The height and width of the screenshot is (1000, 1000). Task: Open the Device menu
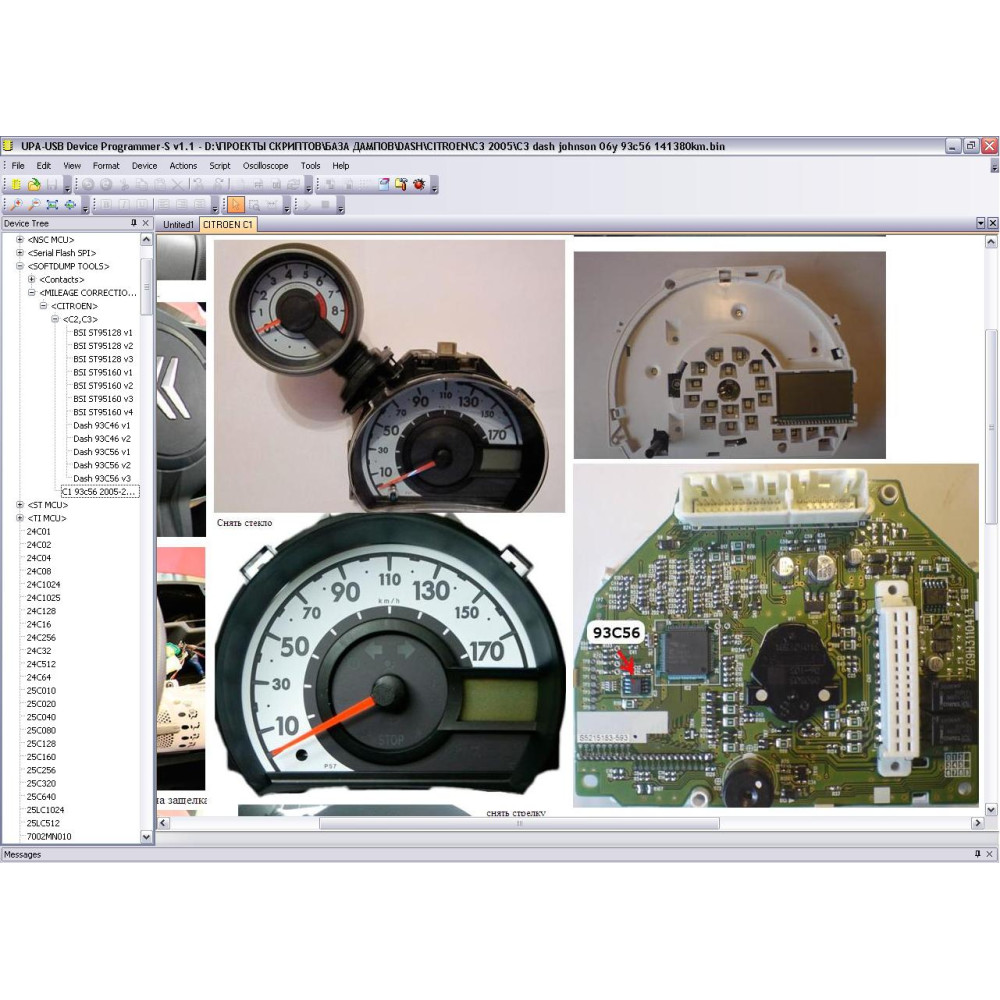pos(144,166)
